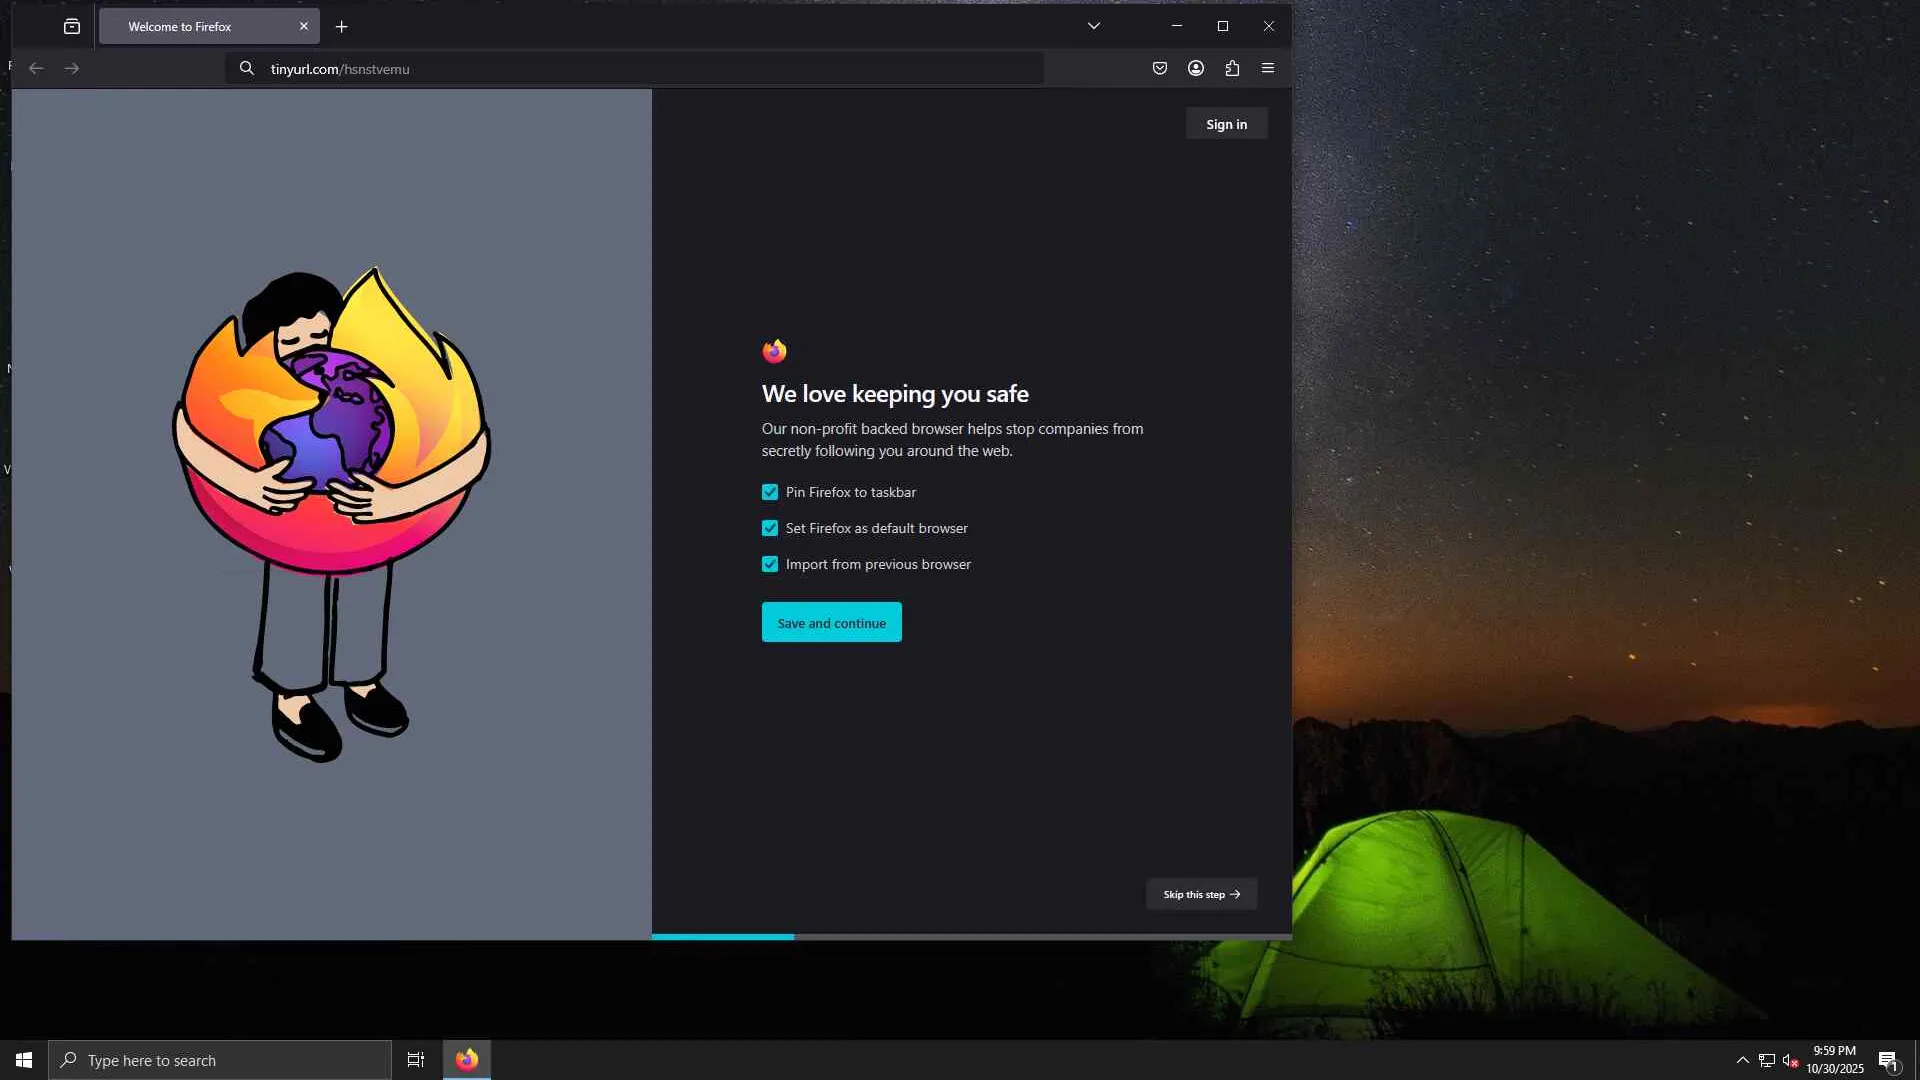Click the Save to Pocket icon
1920x1080 pixels.
point(1160,68)
